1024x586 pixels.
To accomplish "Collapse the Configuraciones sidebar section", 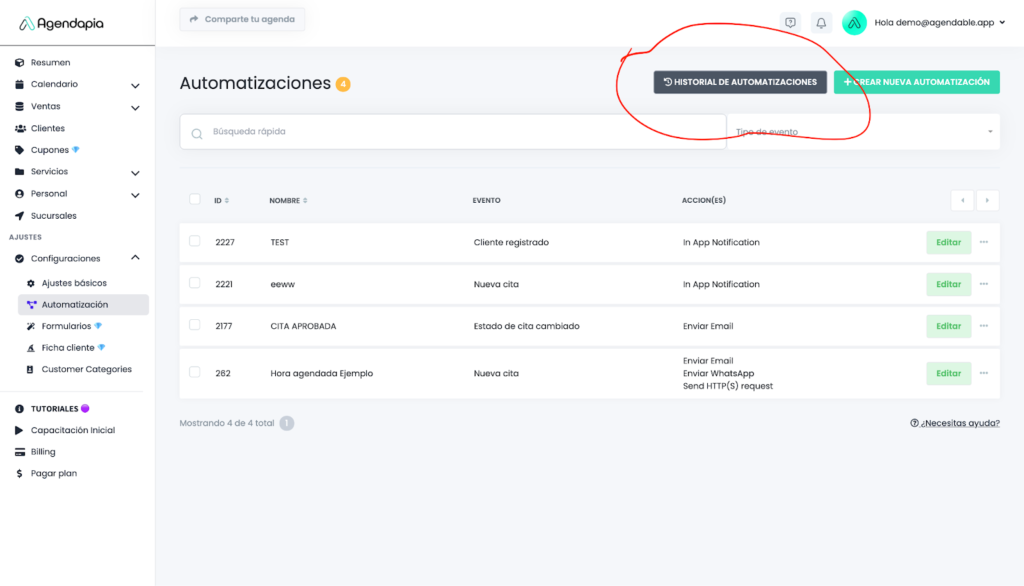I will click(135, 258).
